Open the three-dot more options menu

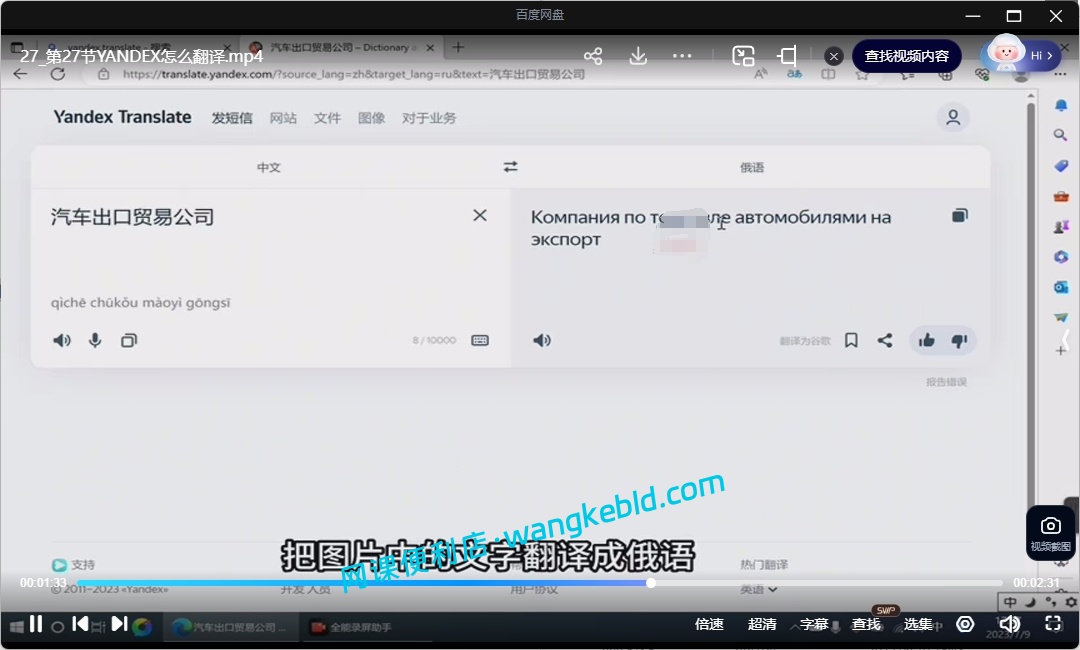point(682,56)
